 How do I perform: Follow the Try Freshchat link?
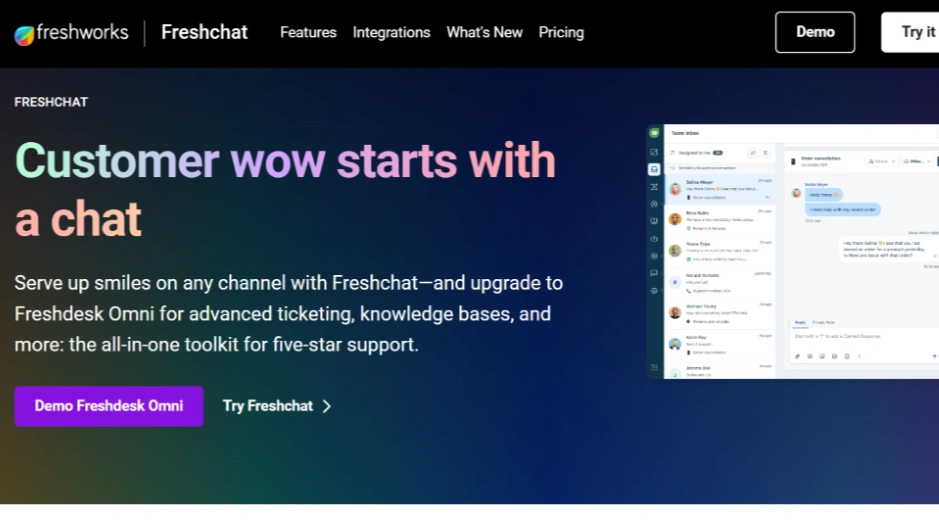[x=277, y=406]
